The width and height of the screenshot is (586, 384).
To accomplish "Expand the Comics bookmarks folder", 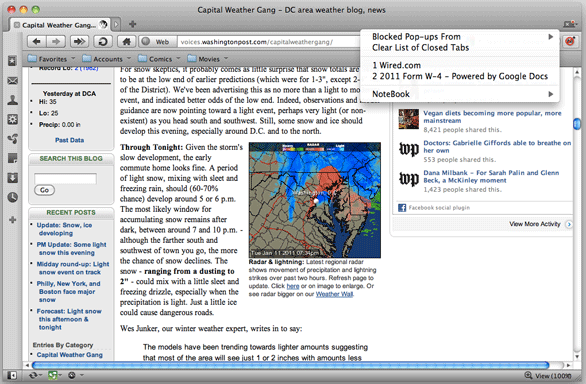I will coord(159,59).
